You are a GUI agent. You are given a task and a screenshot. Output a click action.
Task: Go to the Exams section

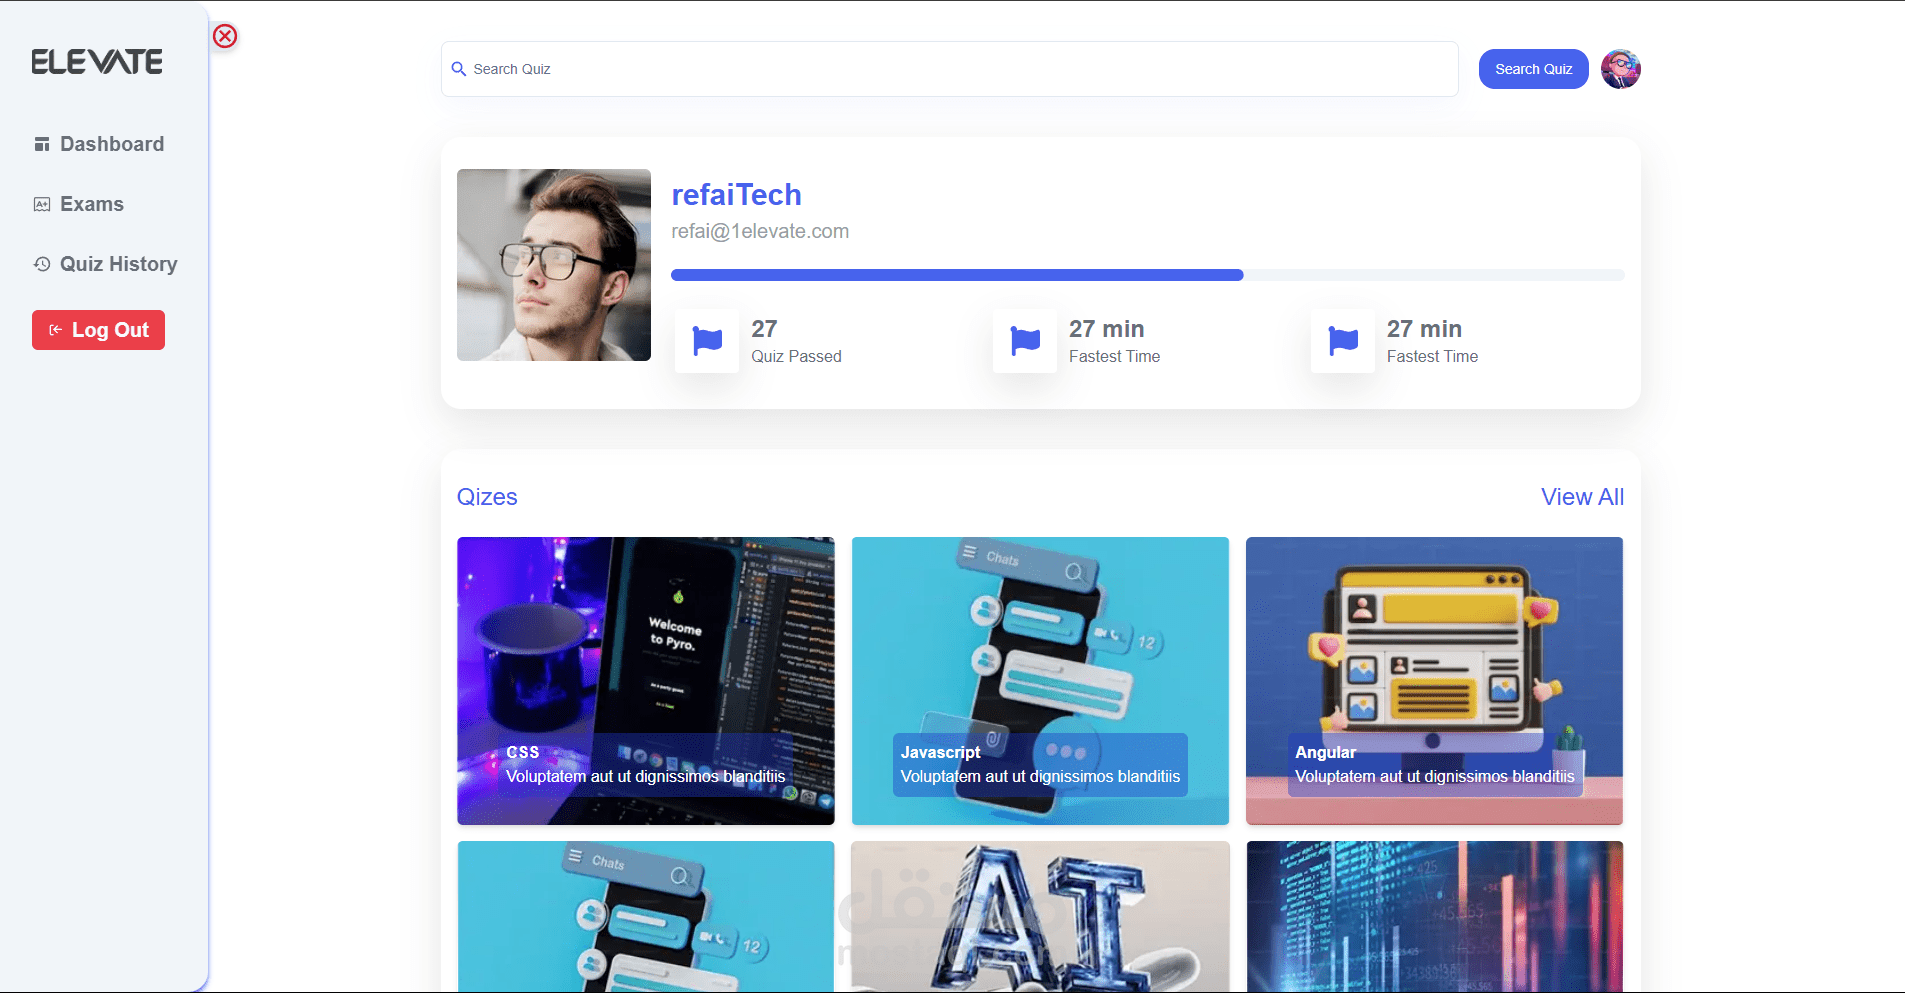tap(79, 204)
